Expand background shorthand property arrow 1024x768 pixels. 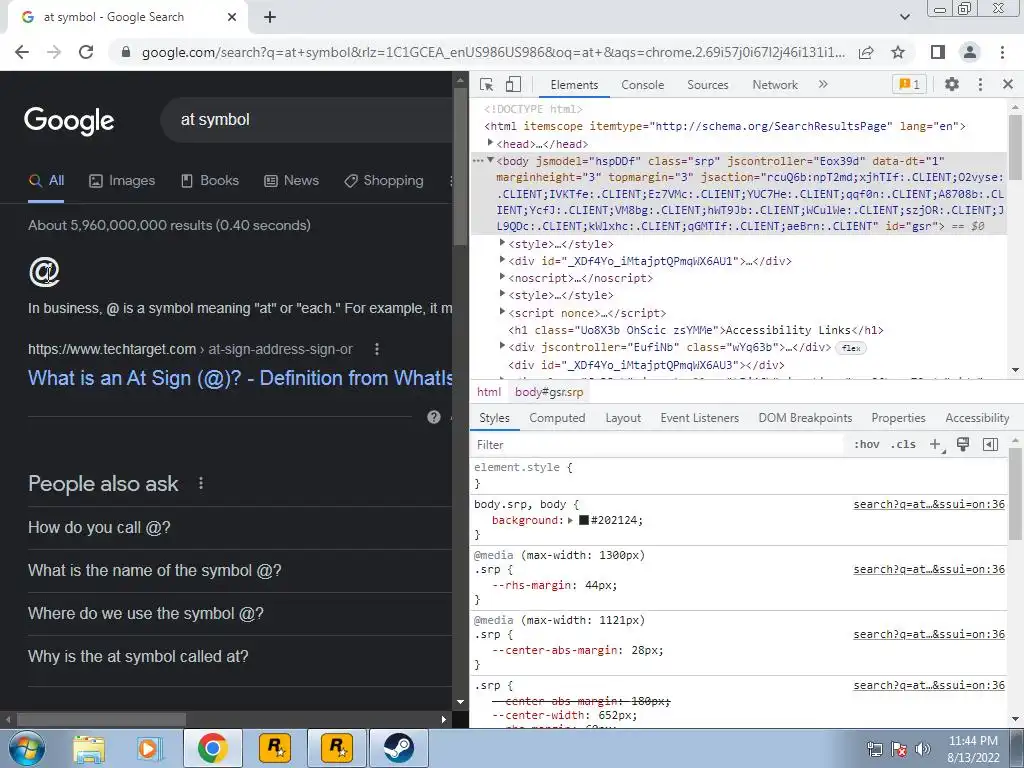570,520
